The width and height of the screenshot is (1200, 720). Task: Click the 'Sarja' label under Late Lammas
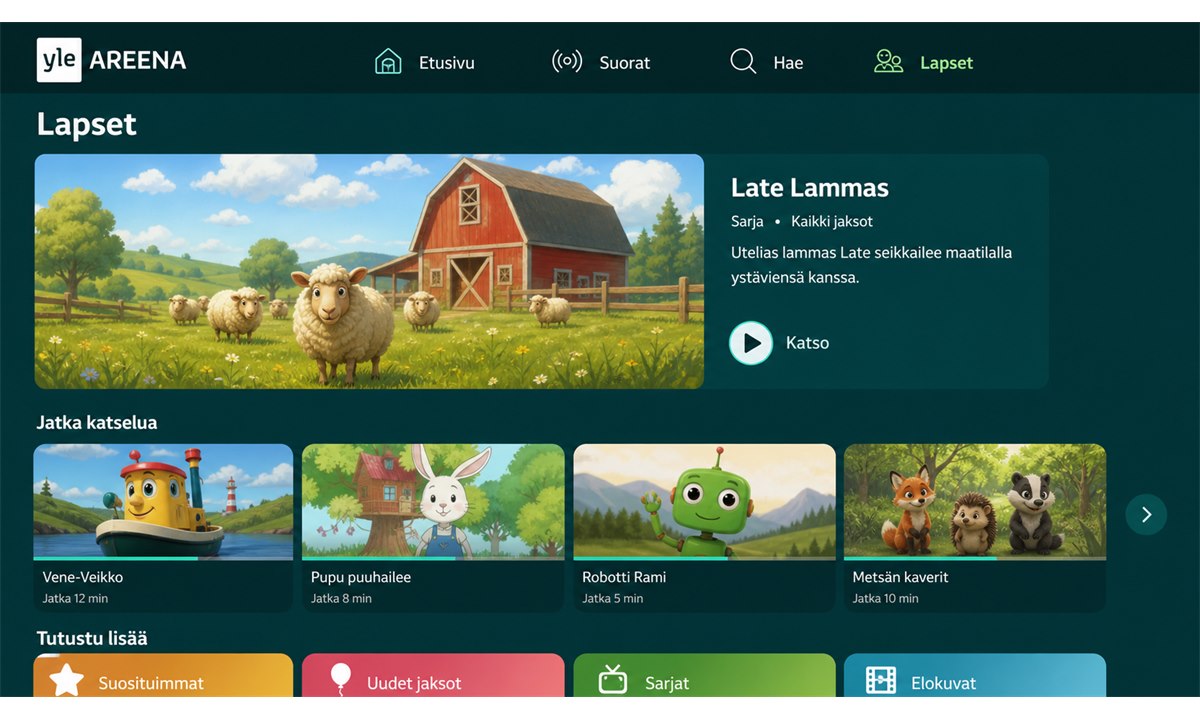pos(747,222)
